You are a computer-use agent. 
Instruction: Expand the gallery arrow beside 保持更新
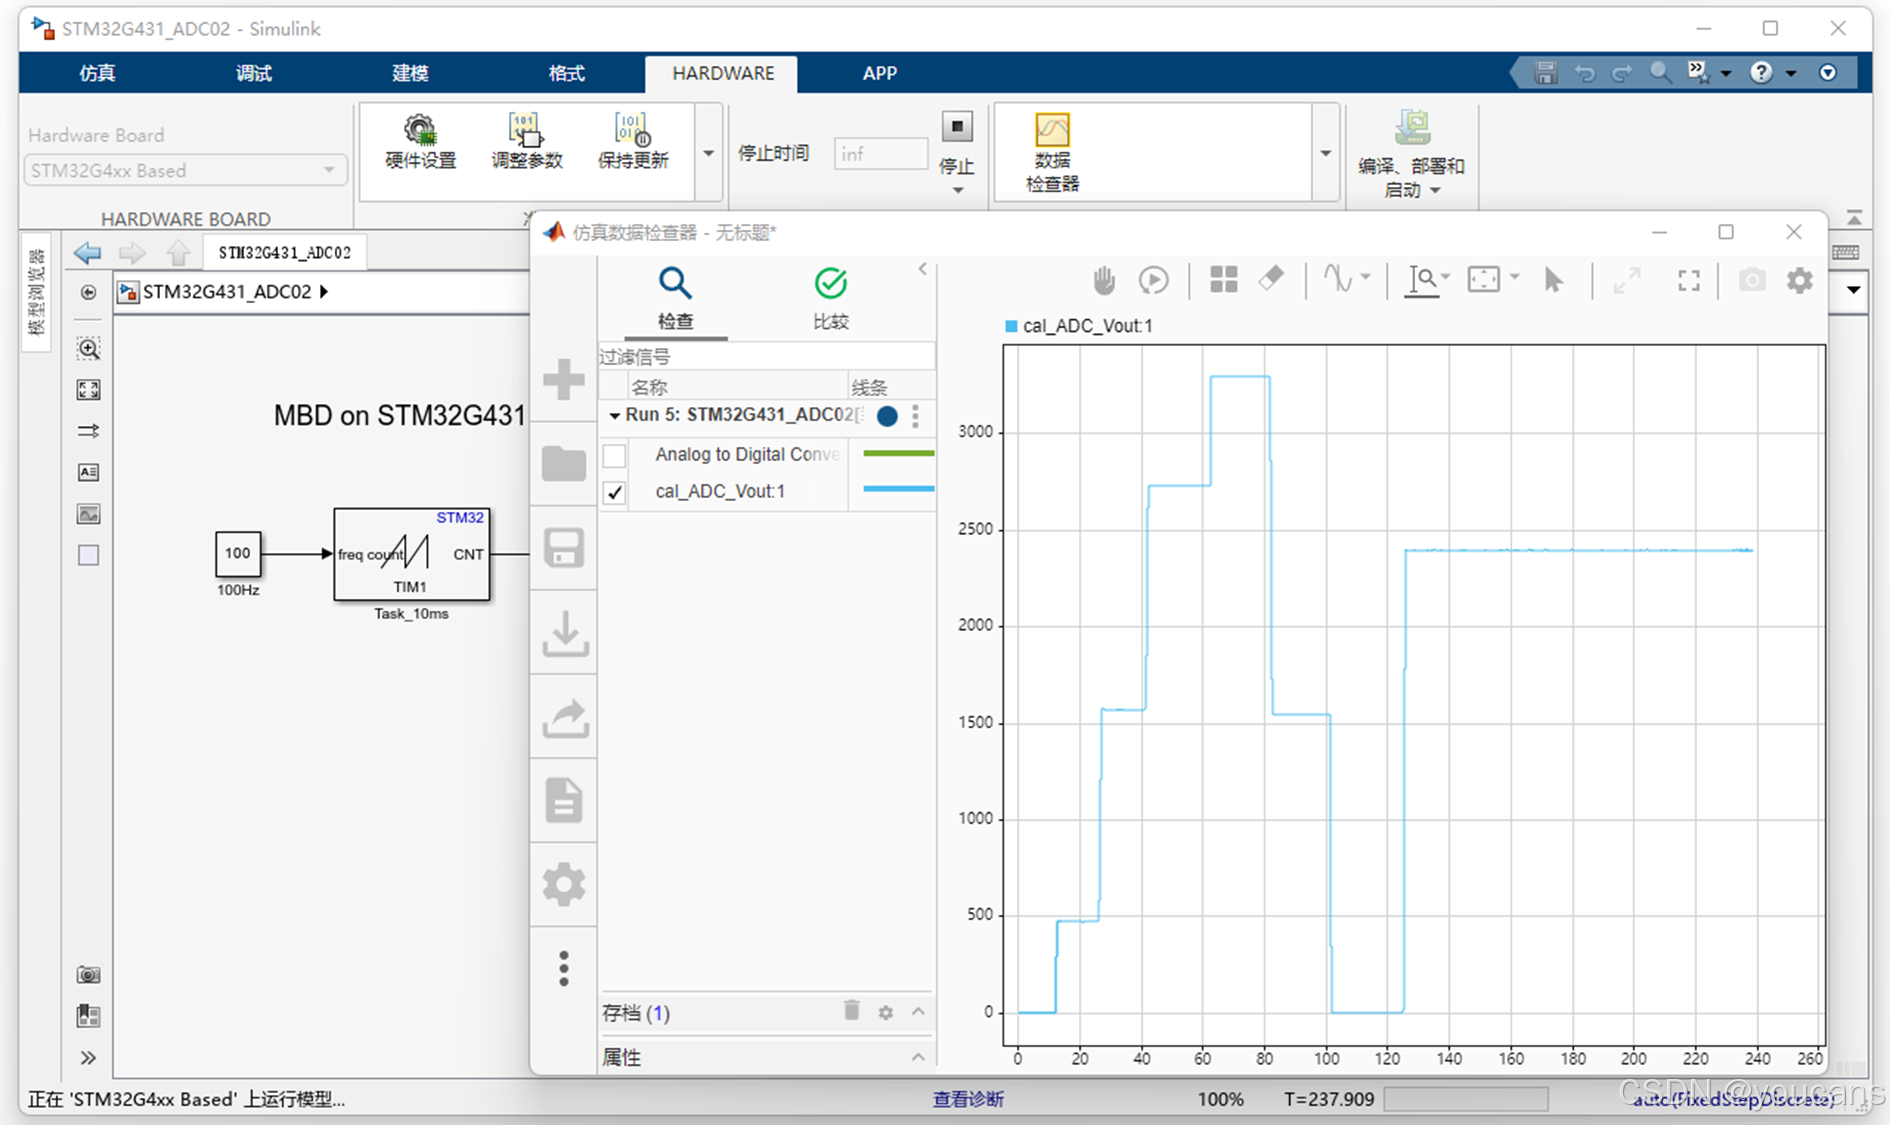708,153
